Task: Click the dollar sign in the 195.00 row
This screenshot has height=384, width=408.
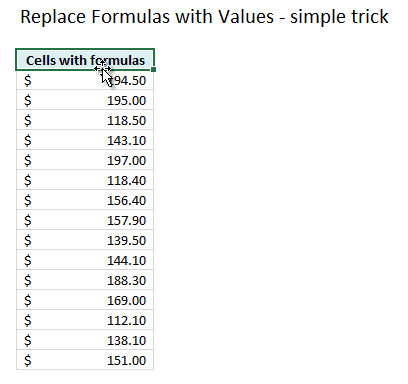Action: tap(28, 100)
